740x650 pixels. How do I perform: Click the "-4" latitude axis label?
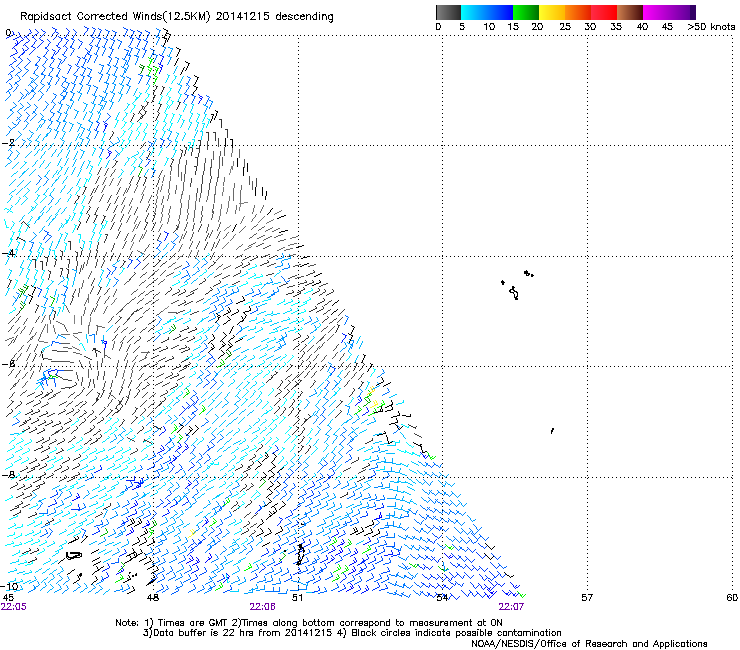pos(8,253)
